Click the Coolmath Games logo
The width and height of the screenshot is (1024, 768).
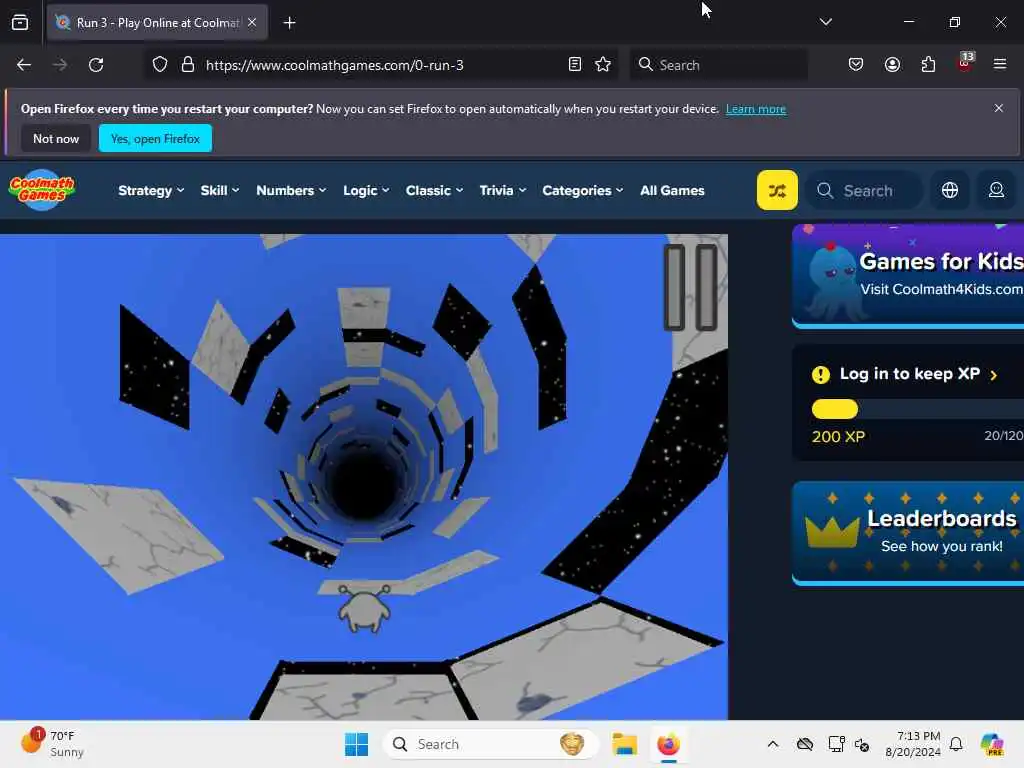pos(42,190)
